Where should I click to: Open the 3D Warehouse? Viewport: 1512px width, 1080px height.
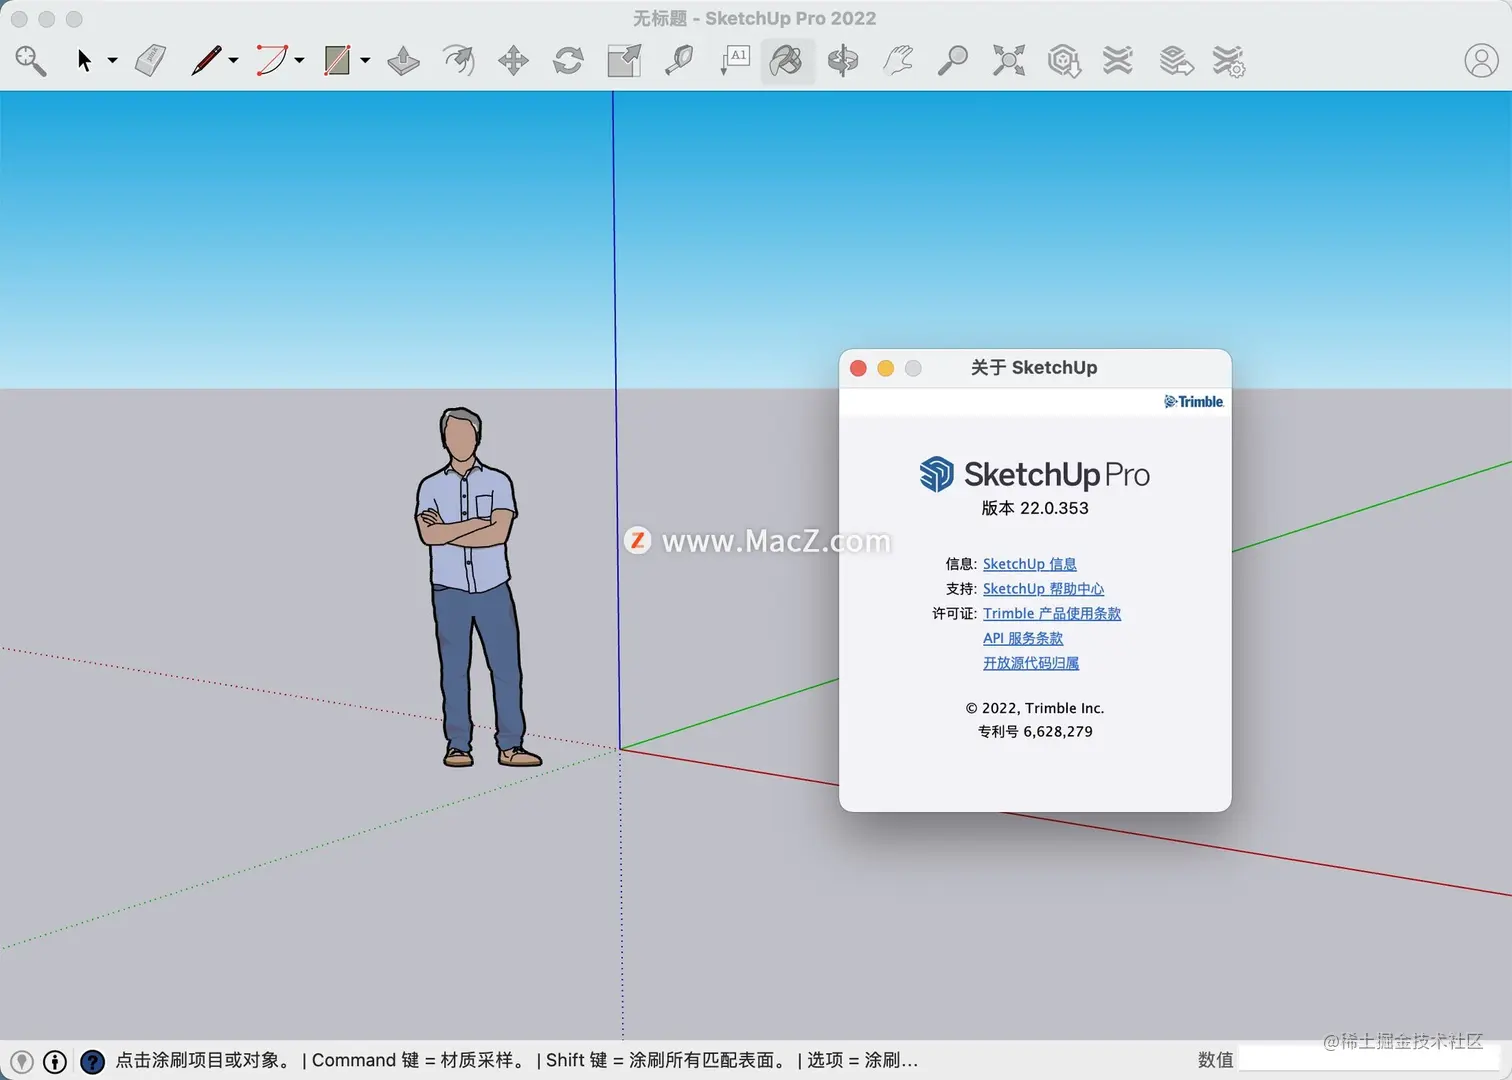1064,61
